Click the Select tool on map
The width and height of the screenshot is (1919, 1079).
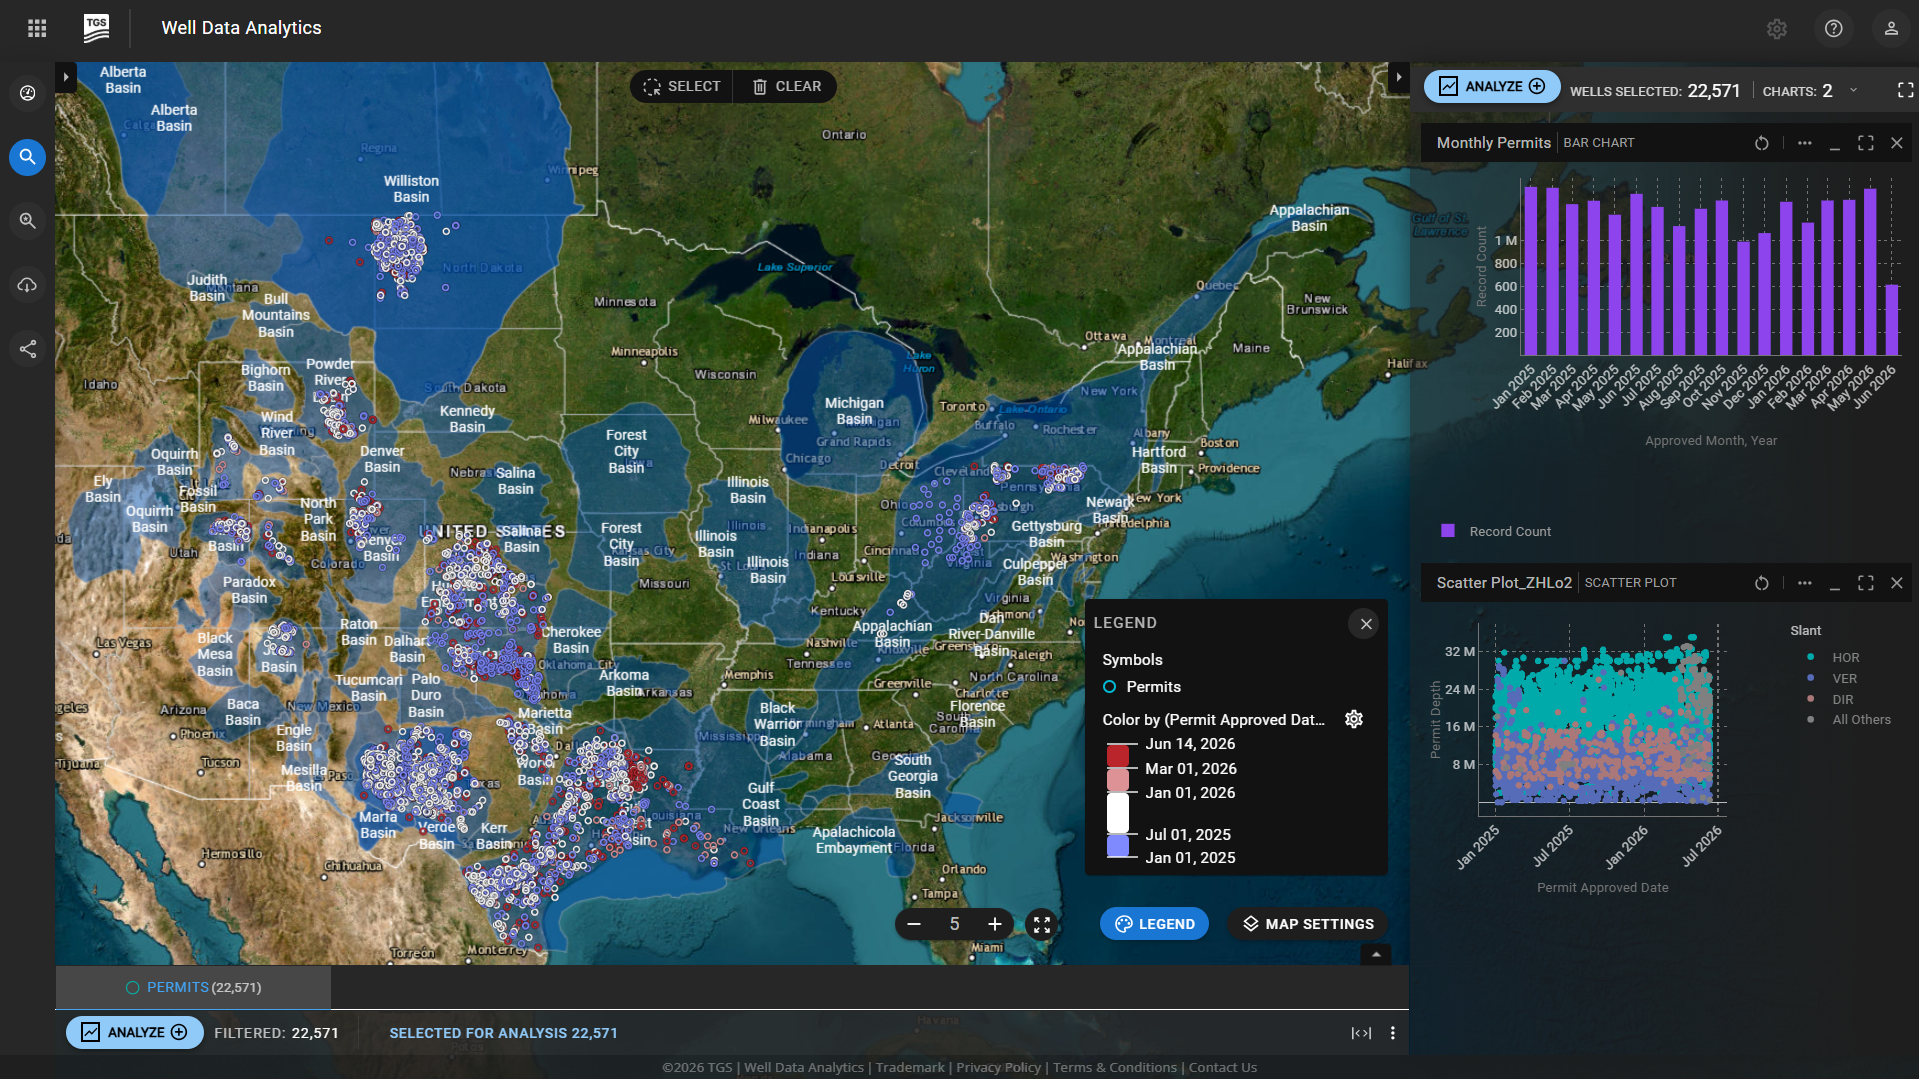pos(682,87)
